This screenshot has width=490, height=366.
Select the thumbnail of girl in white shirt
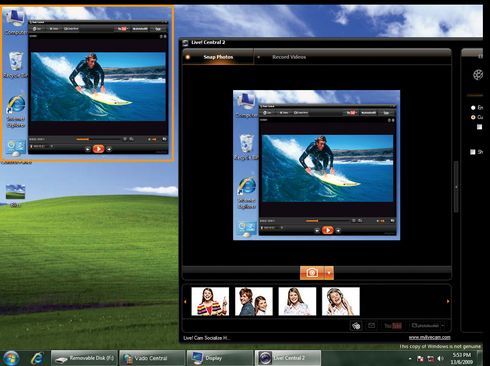coord(297,301)
